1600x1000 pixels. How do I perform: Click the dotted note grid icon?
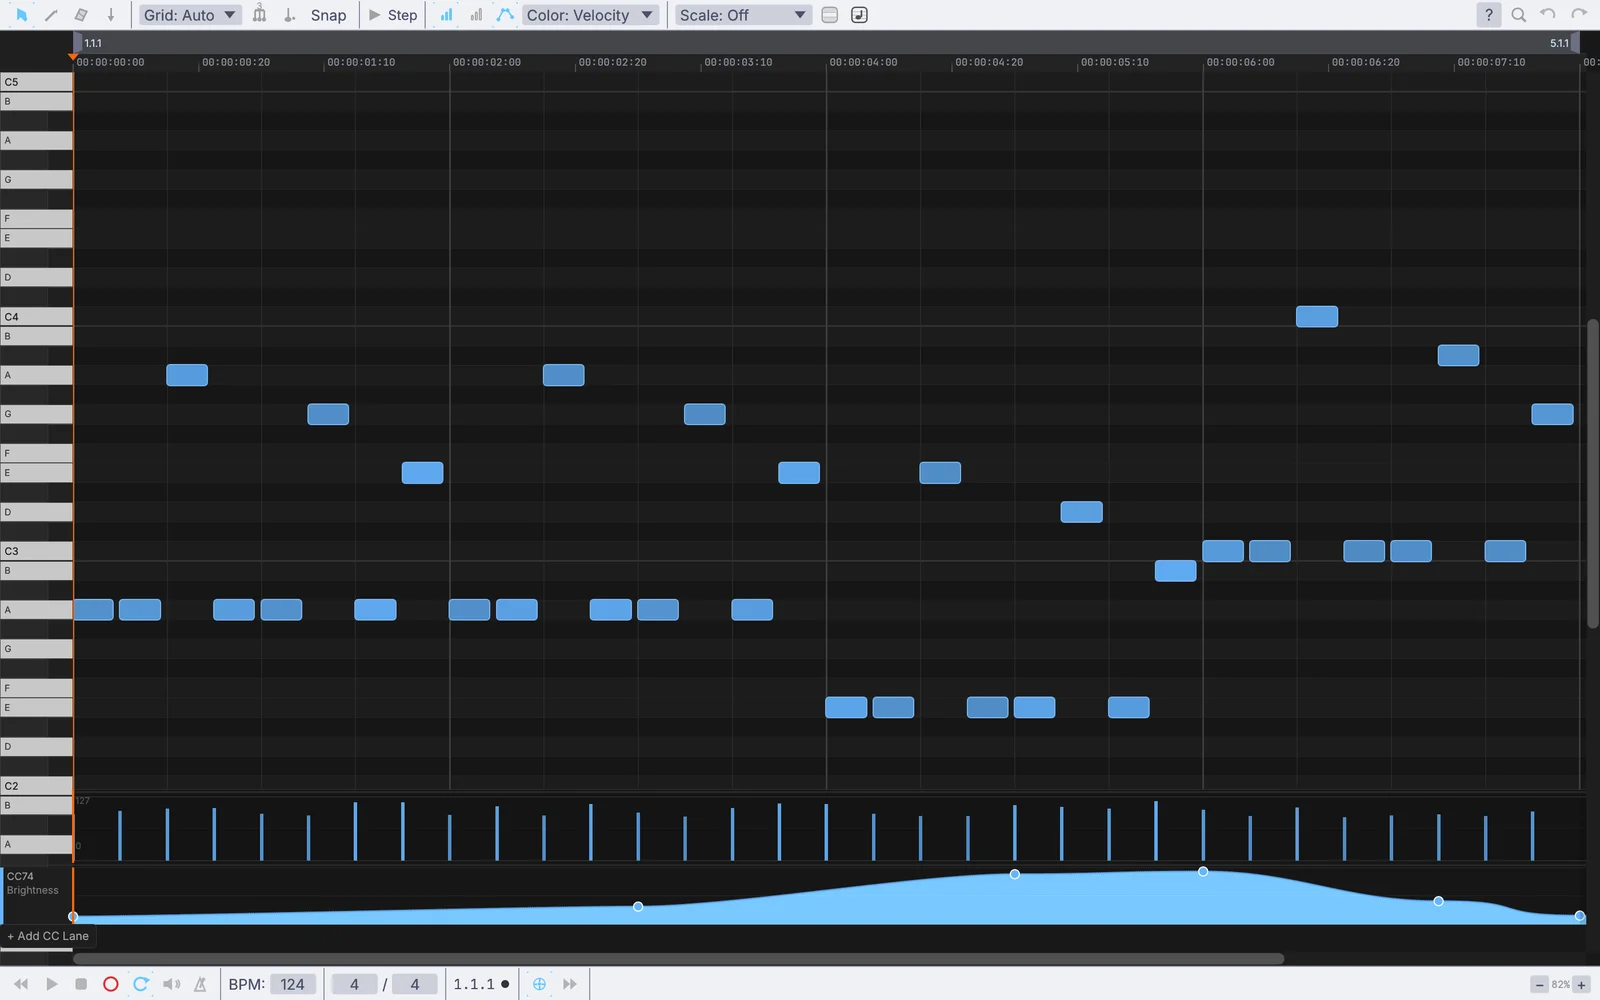(x=289, y=15)
